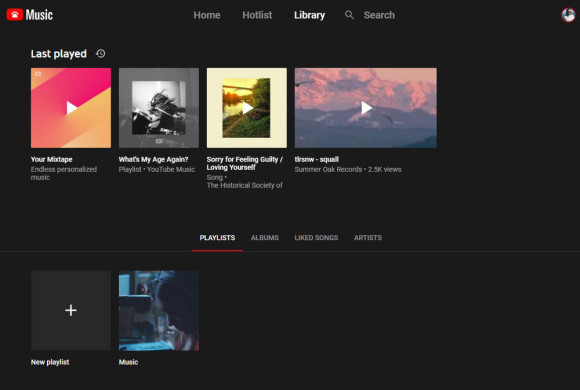Open the Home tab
580x390 pixels.
(207, 15)
